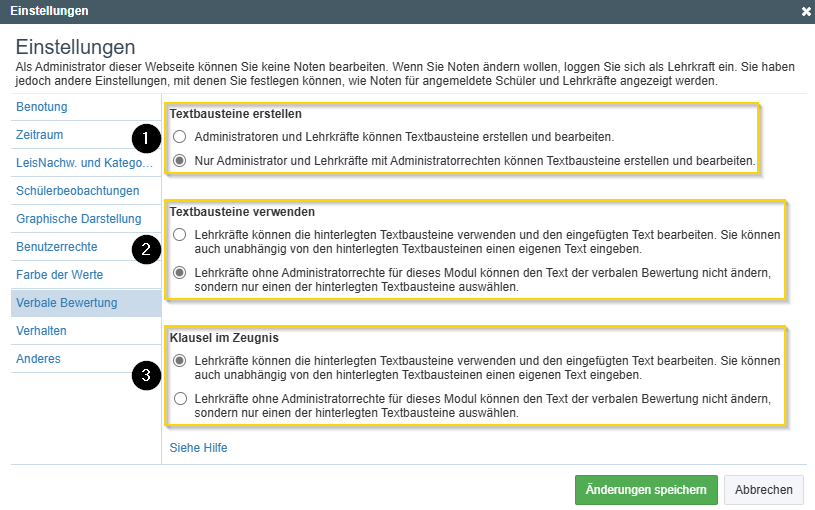
Task: Select second radio under Klausel im Zeugnis
Action: (x=179, y=399)
